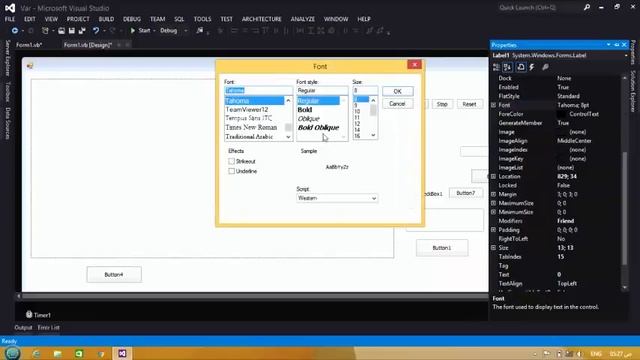Image resolution: width=640 pixels, height=360 pixels.
Task: Switch to the Error List tab
Action: pos(49,327)
